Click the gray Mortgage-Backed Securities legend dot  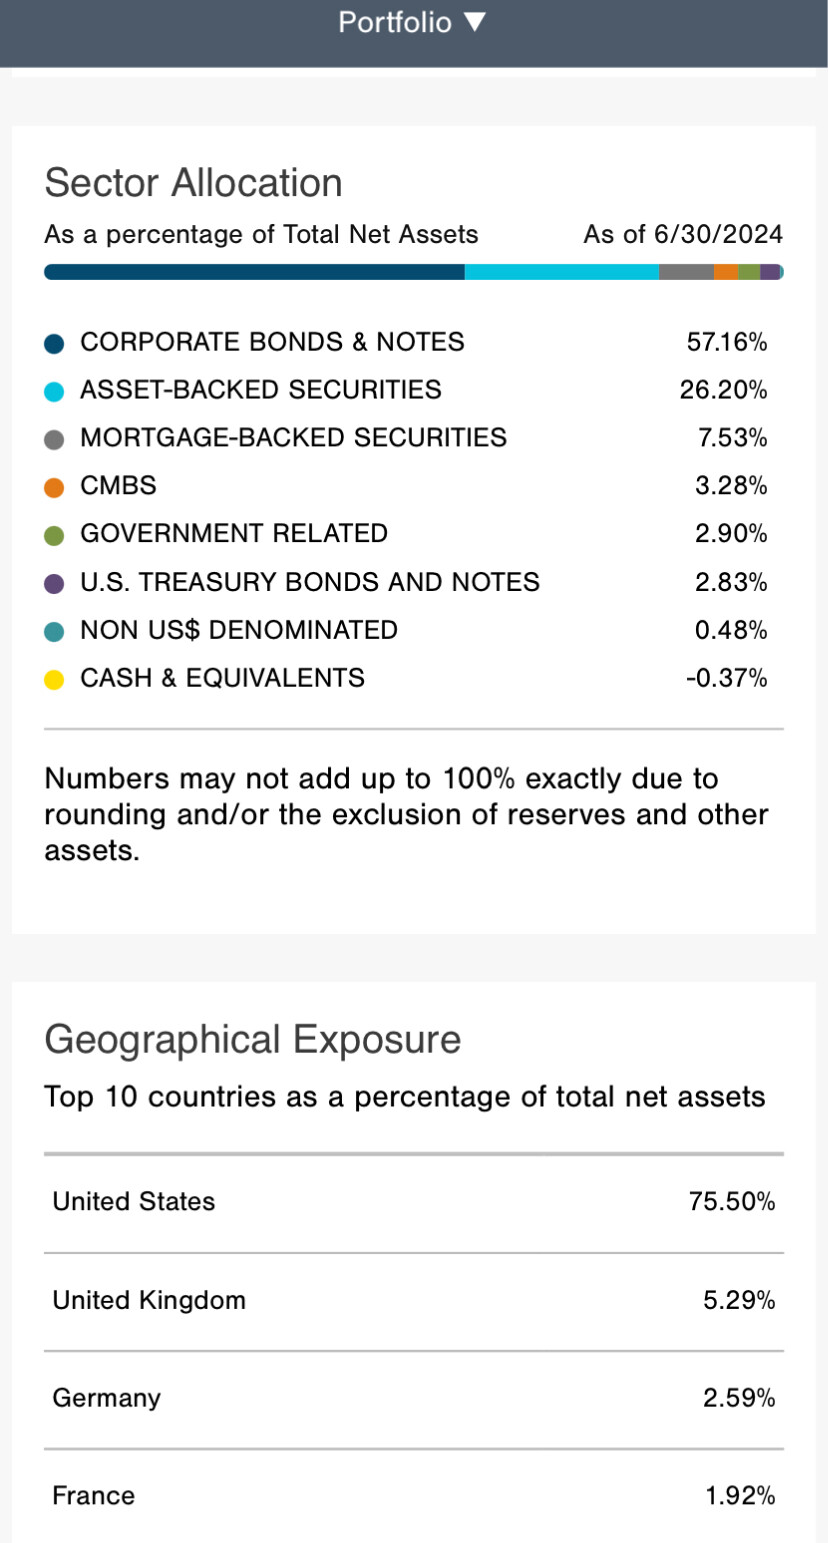coord(55,439)
